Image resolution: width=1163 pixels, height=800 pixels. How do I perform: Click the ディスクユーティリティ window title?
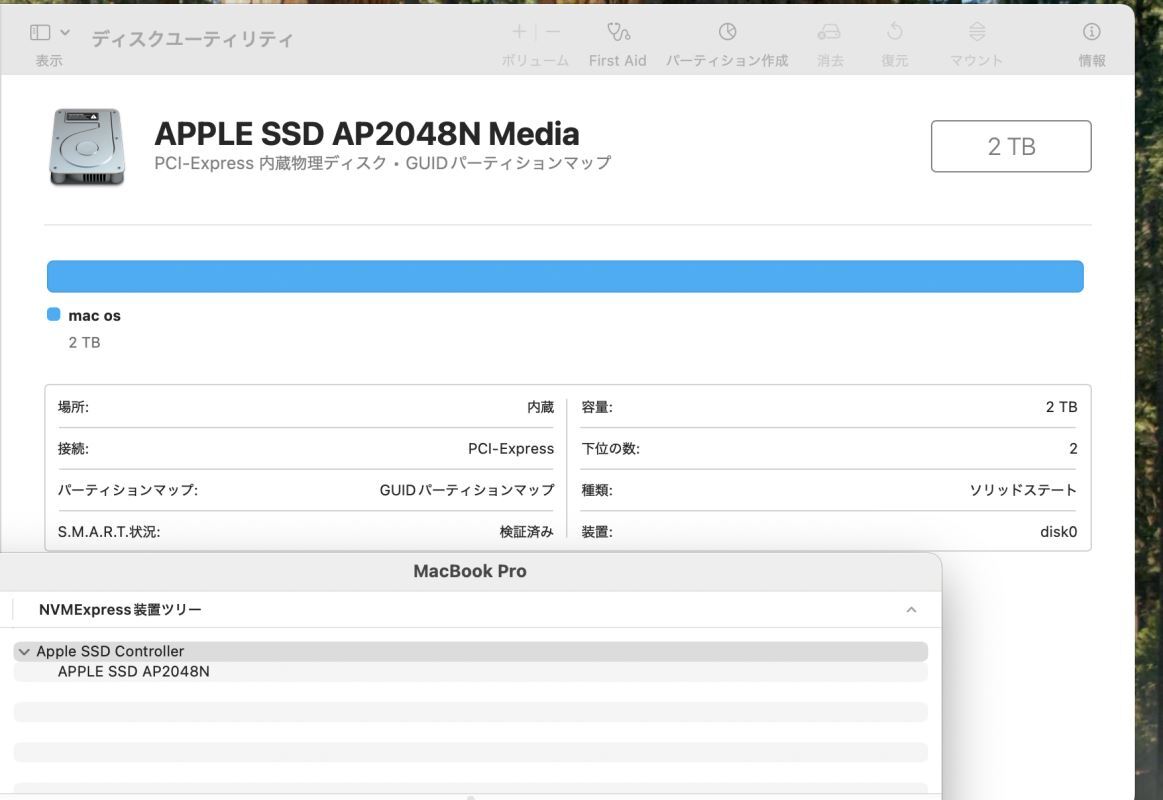tap(192, 39)
